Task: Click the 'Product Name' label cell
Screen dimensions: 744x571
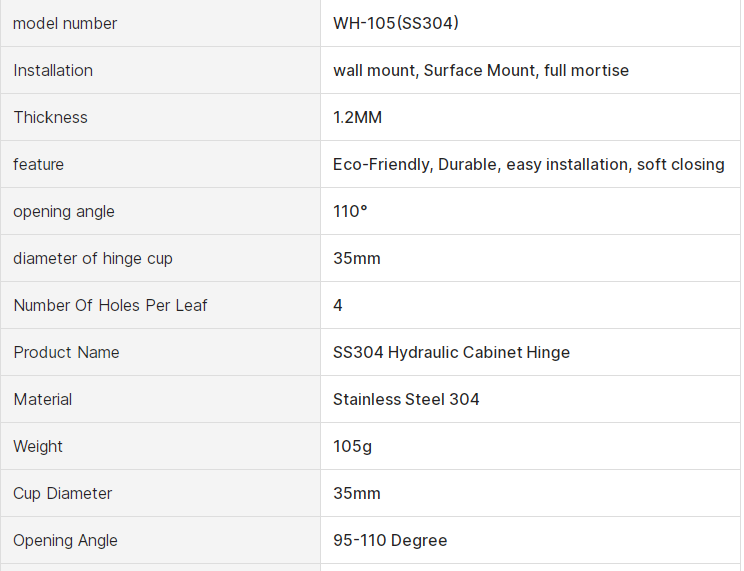Action: 66,352
